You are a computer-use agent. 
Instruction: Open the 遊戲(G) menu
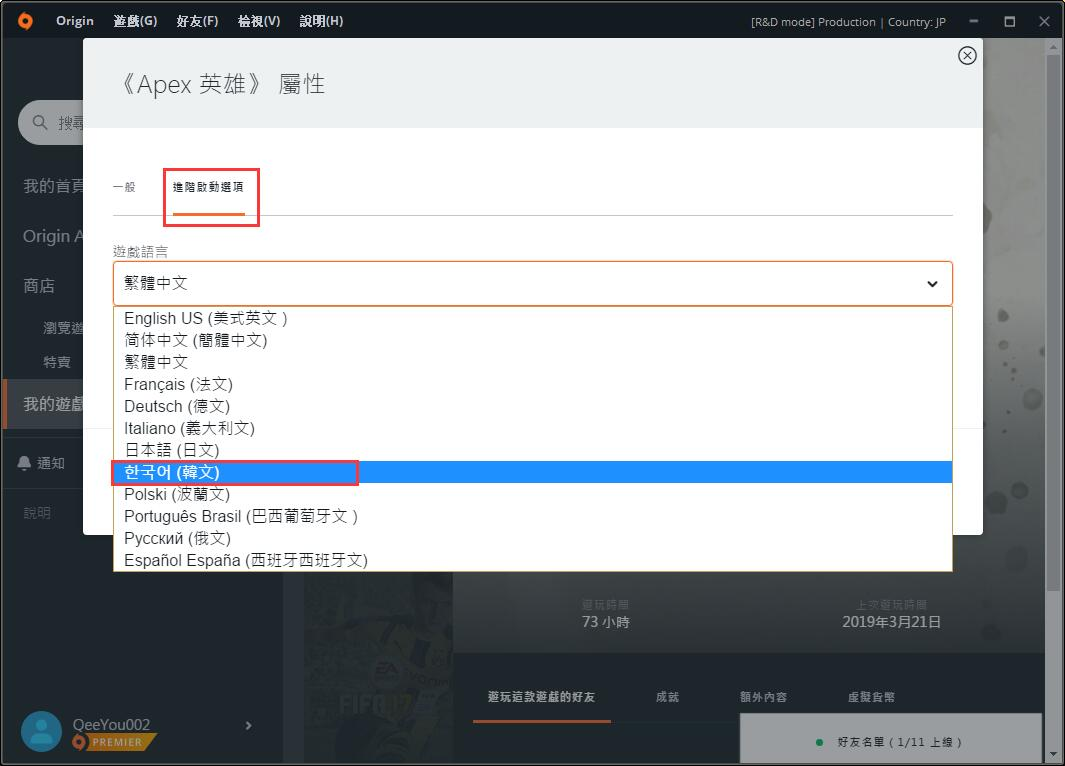[x=135, y=21]
